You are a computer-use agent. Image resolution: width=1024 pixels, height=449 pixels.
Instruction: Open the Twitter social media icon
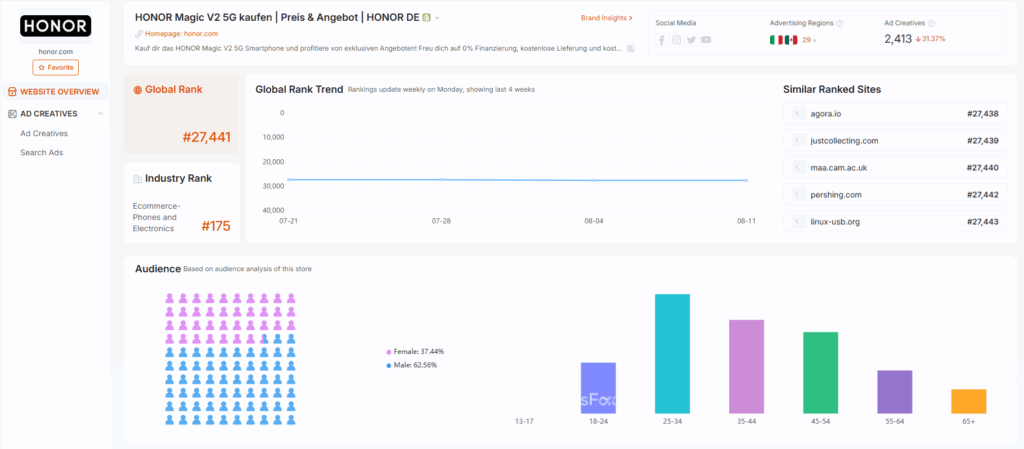692,40
